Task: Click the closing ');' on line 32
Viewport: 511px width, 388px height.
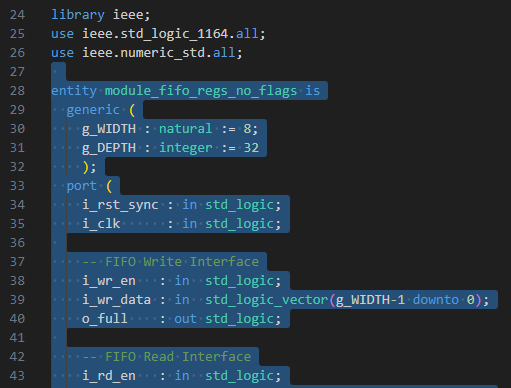Action: pos(89,167)
